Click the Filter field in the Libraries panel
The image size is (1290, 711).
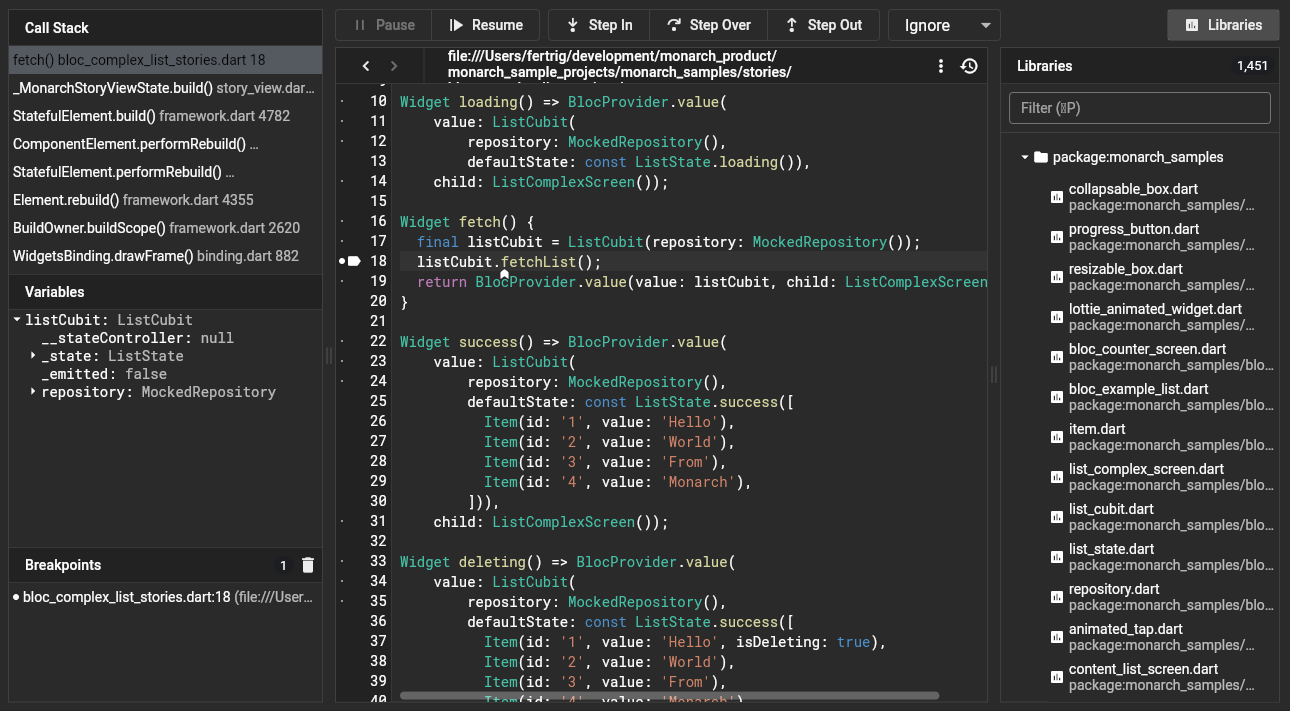1139,107
